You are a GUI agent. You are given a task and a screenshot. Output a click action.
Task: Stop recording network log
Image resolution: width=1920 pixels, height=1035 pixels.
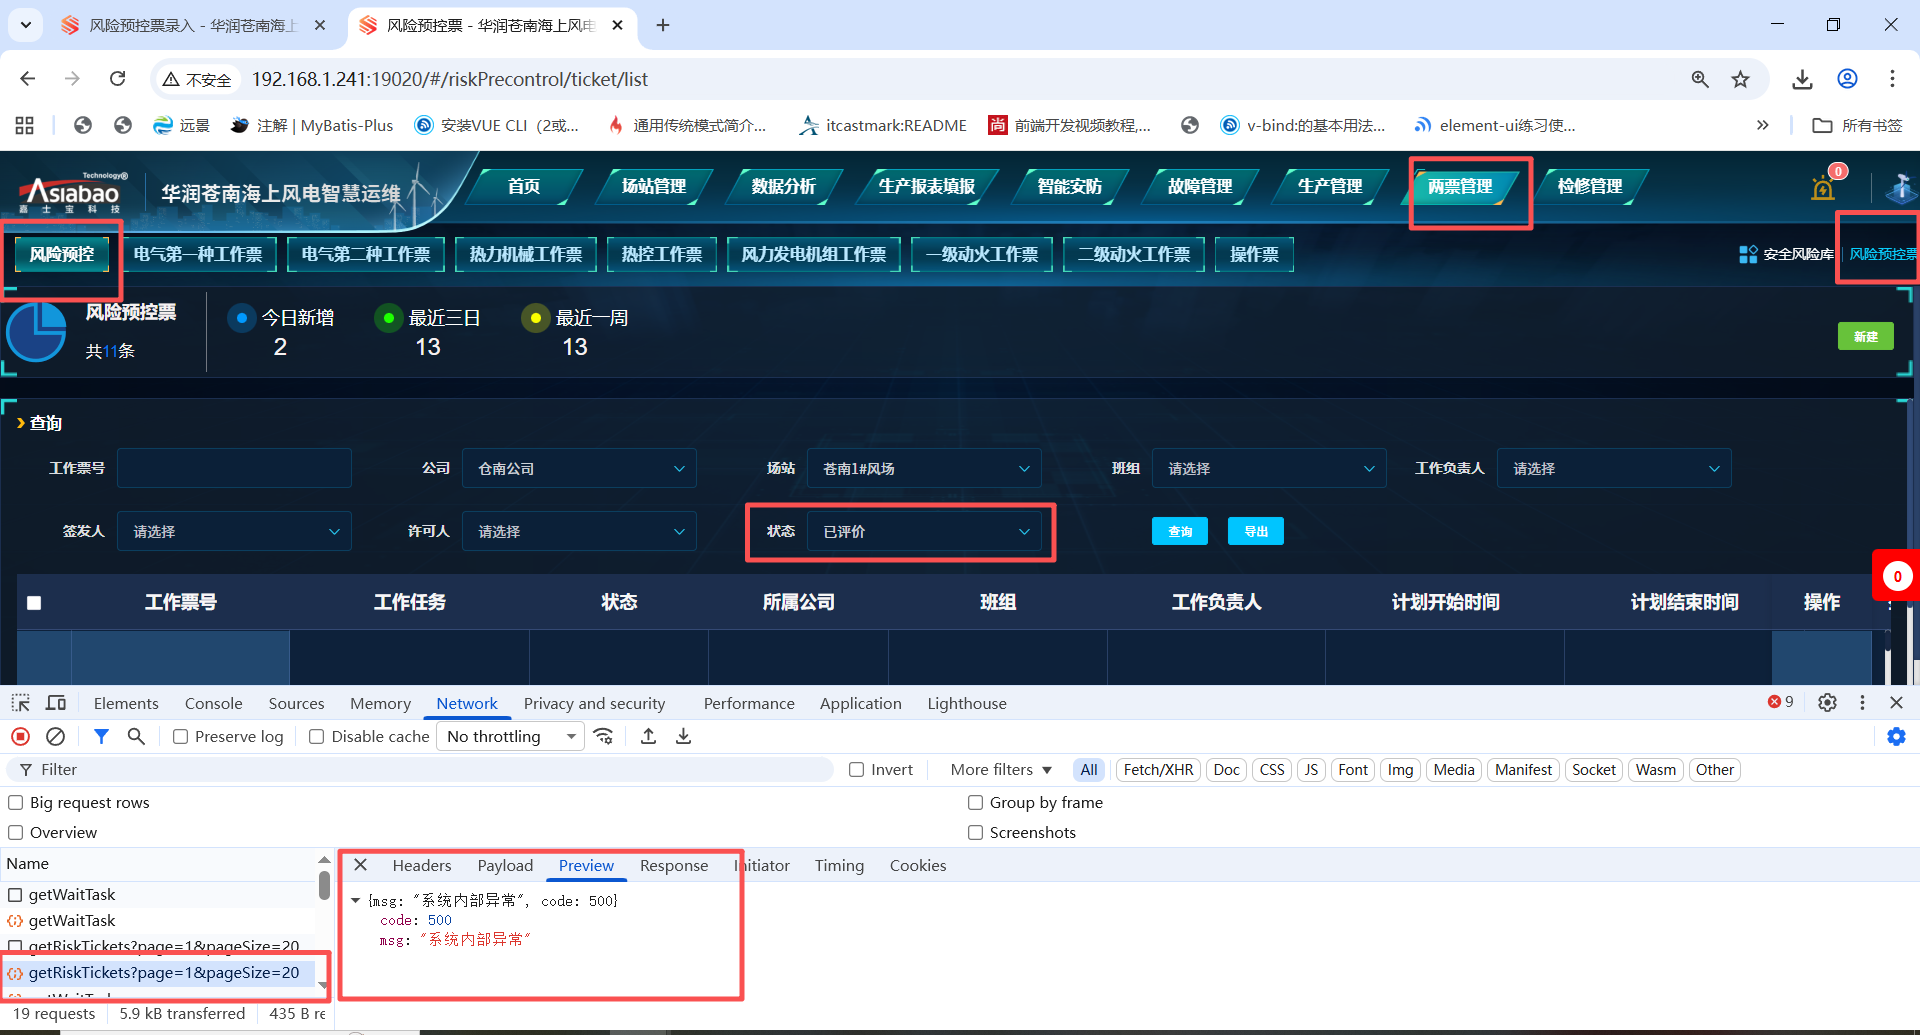(20, 737)
